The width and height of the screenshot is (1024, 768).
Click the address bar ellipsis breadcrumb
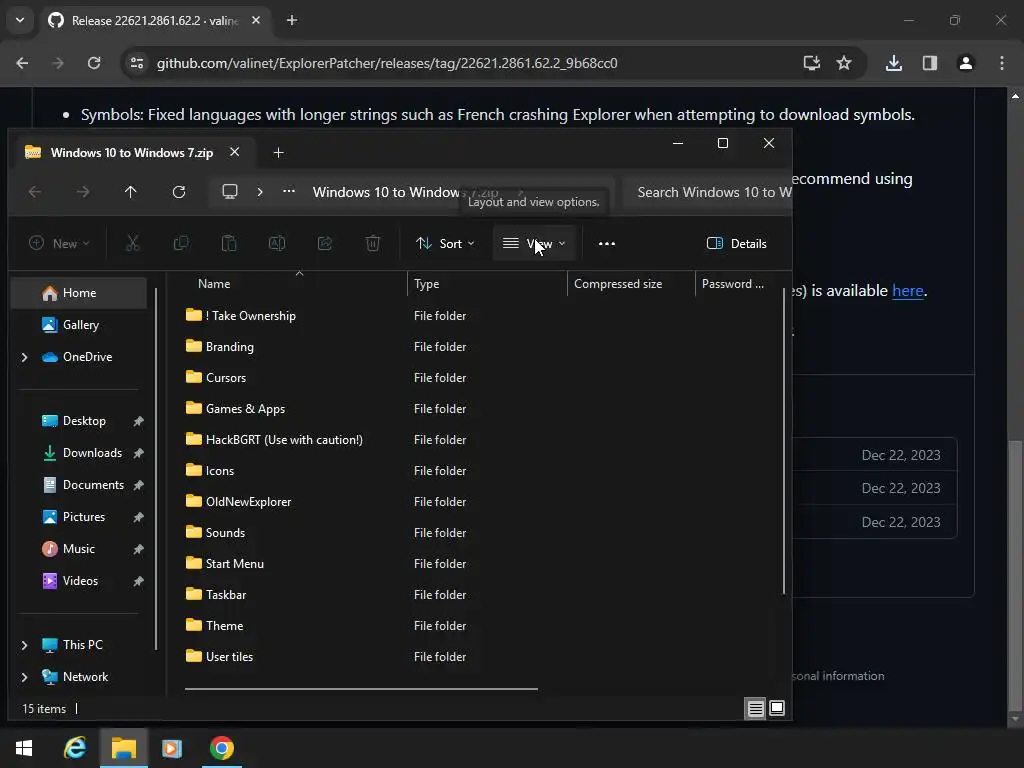[x=289, y=191]
